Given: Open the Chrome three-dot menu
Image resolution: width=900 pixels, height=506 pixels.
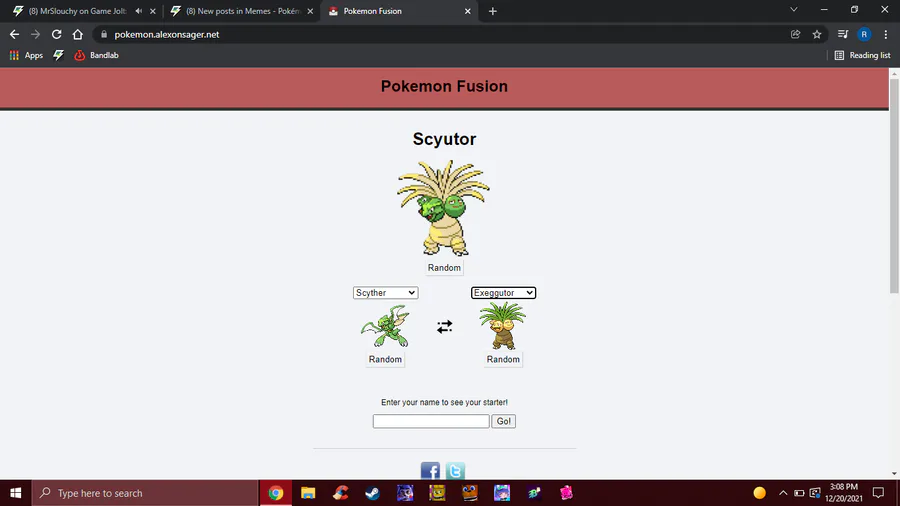Looking at the screenshot, I should (886, 34).
